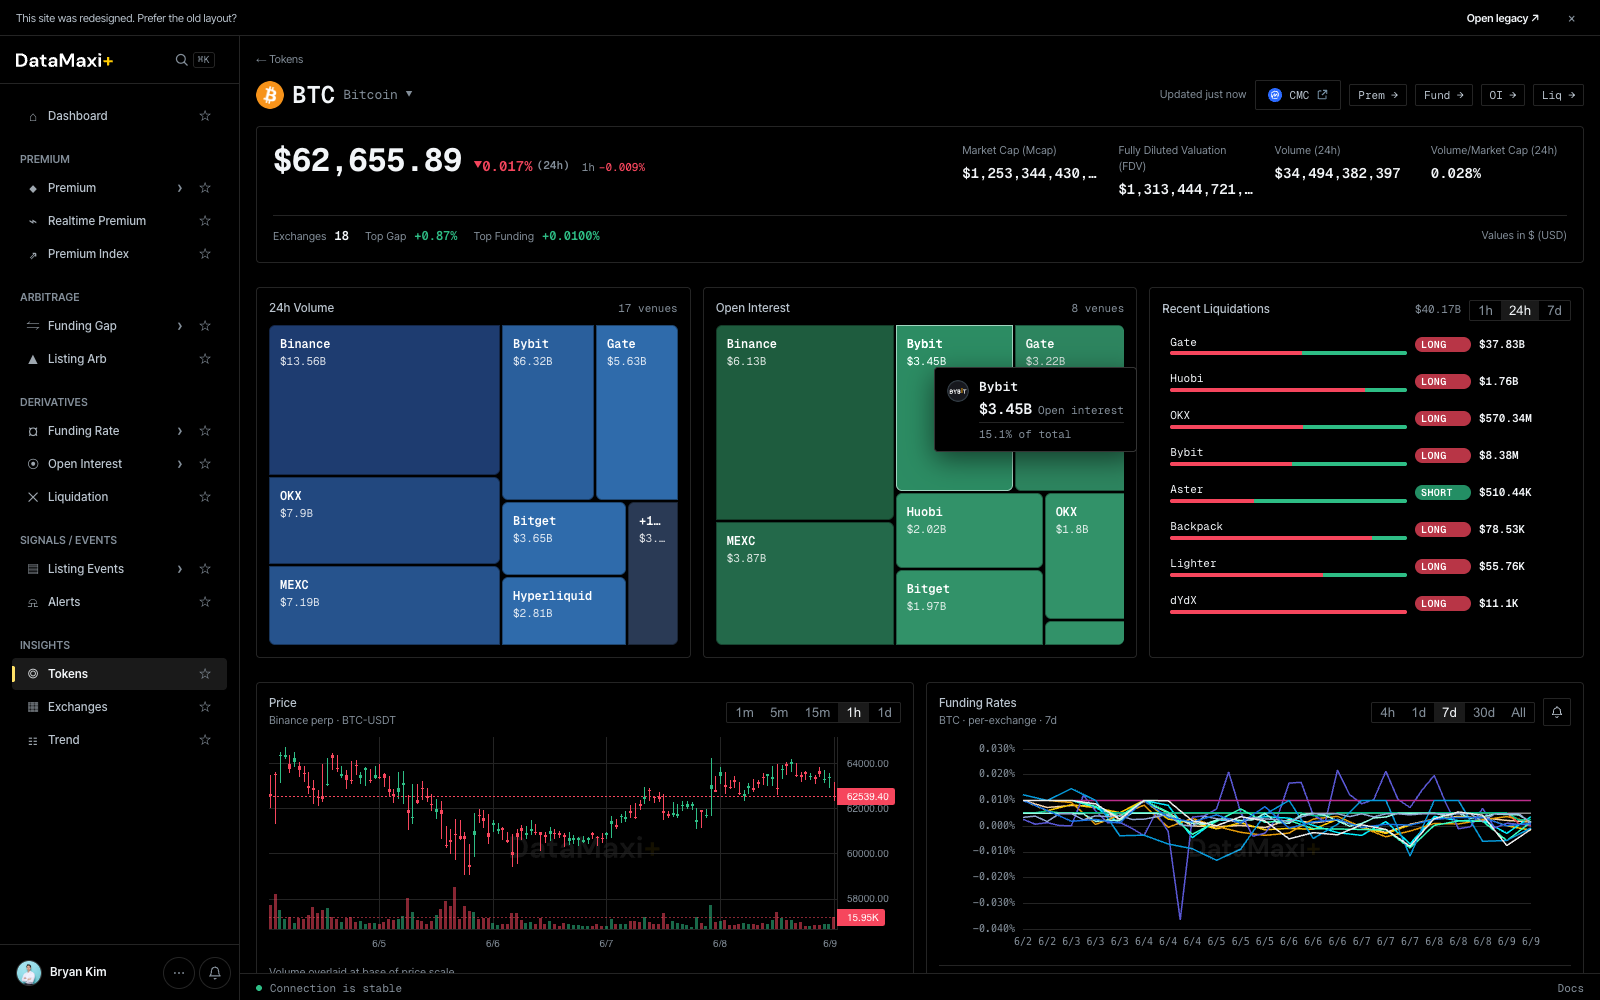Click the Liq shortcut button
Screen dimensions: 1600x1000
point(1559,95)
